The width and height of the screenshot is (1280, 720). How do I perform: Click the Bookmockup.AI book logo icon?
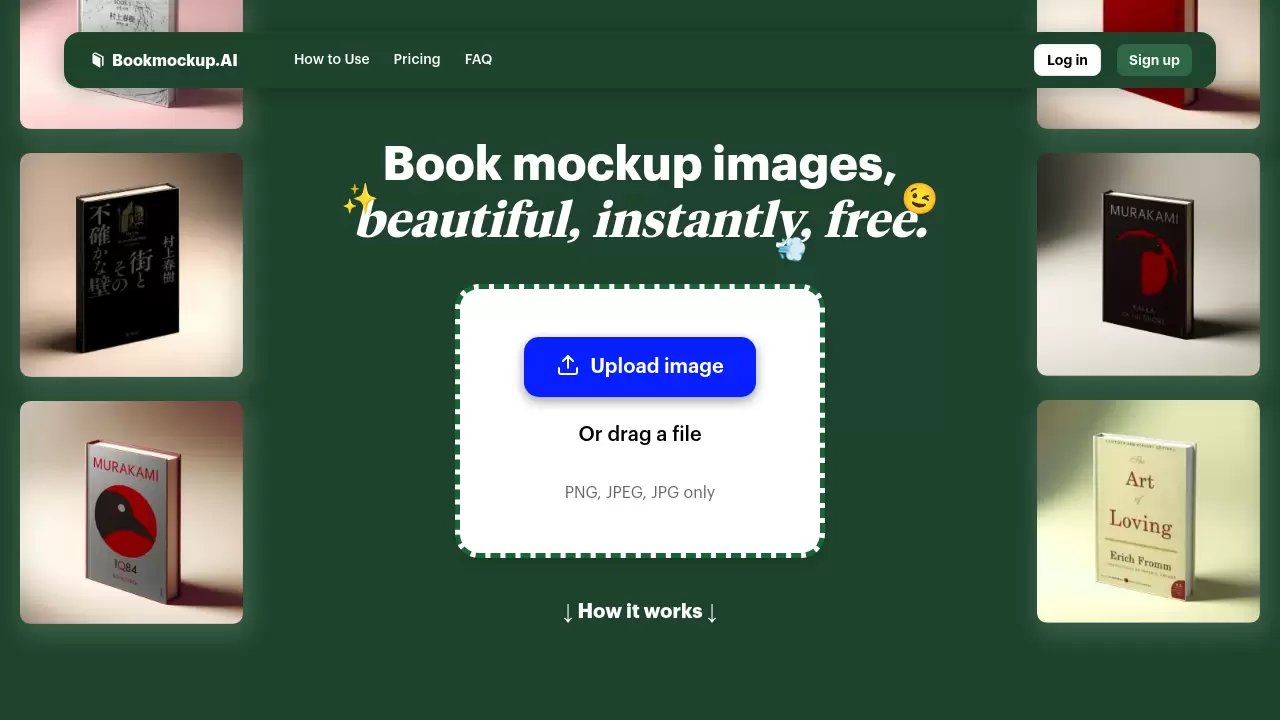(98, 60)
